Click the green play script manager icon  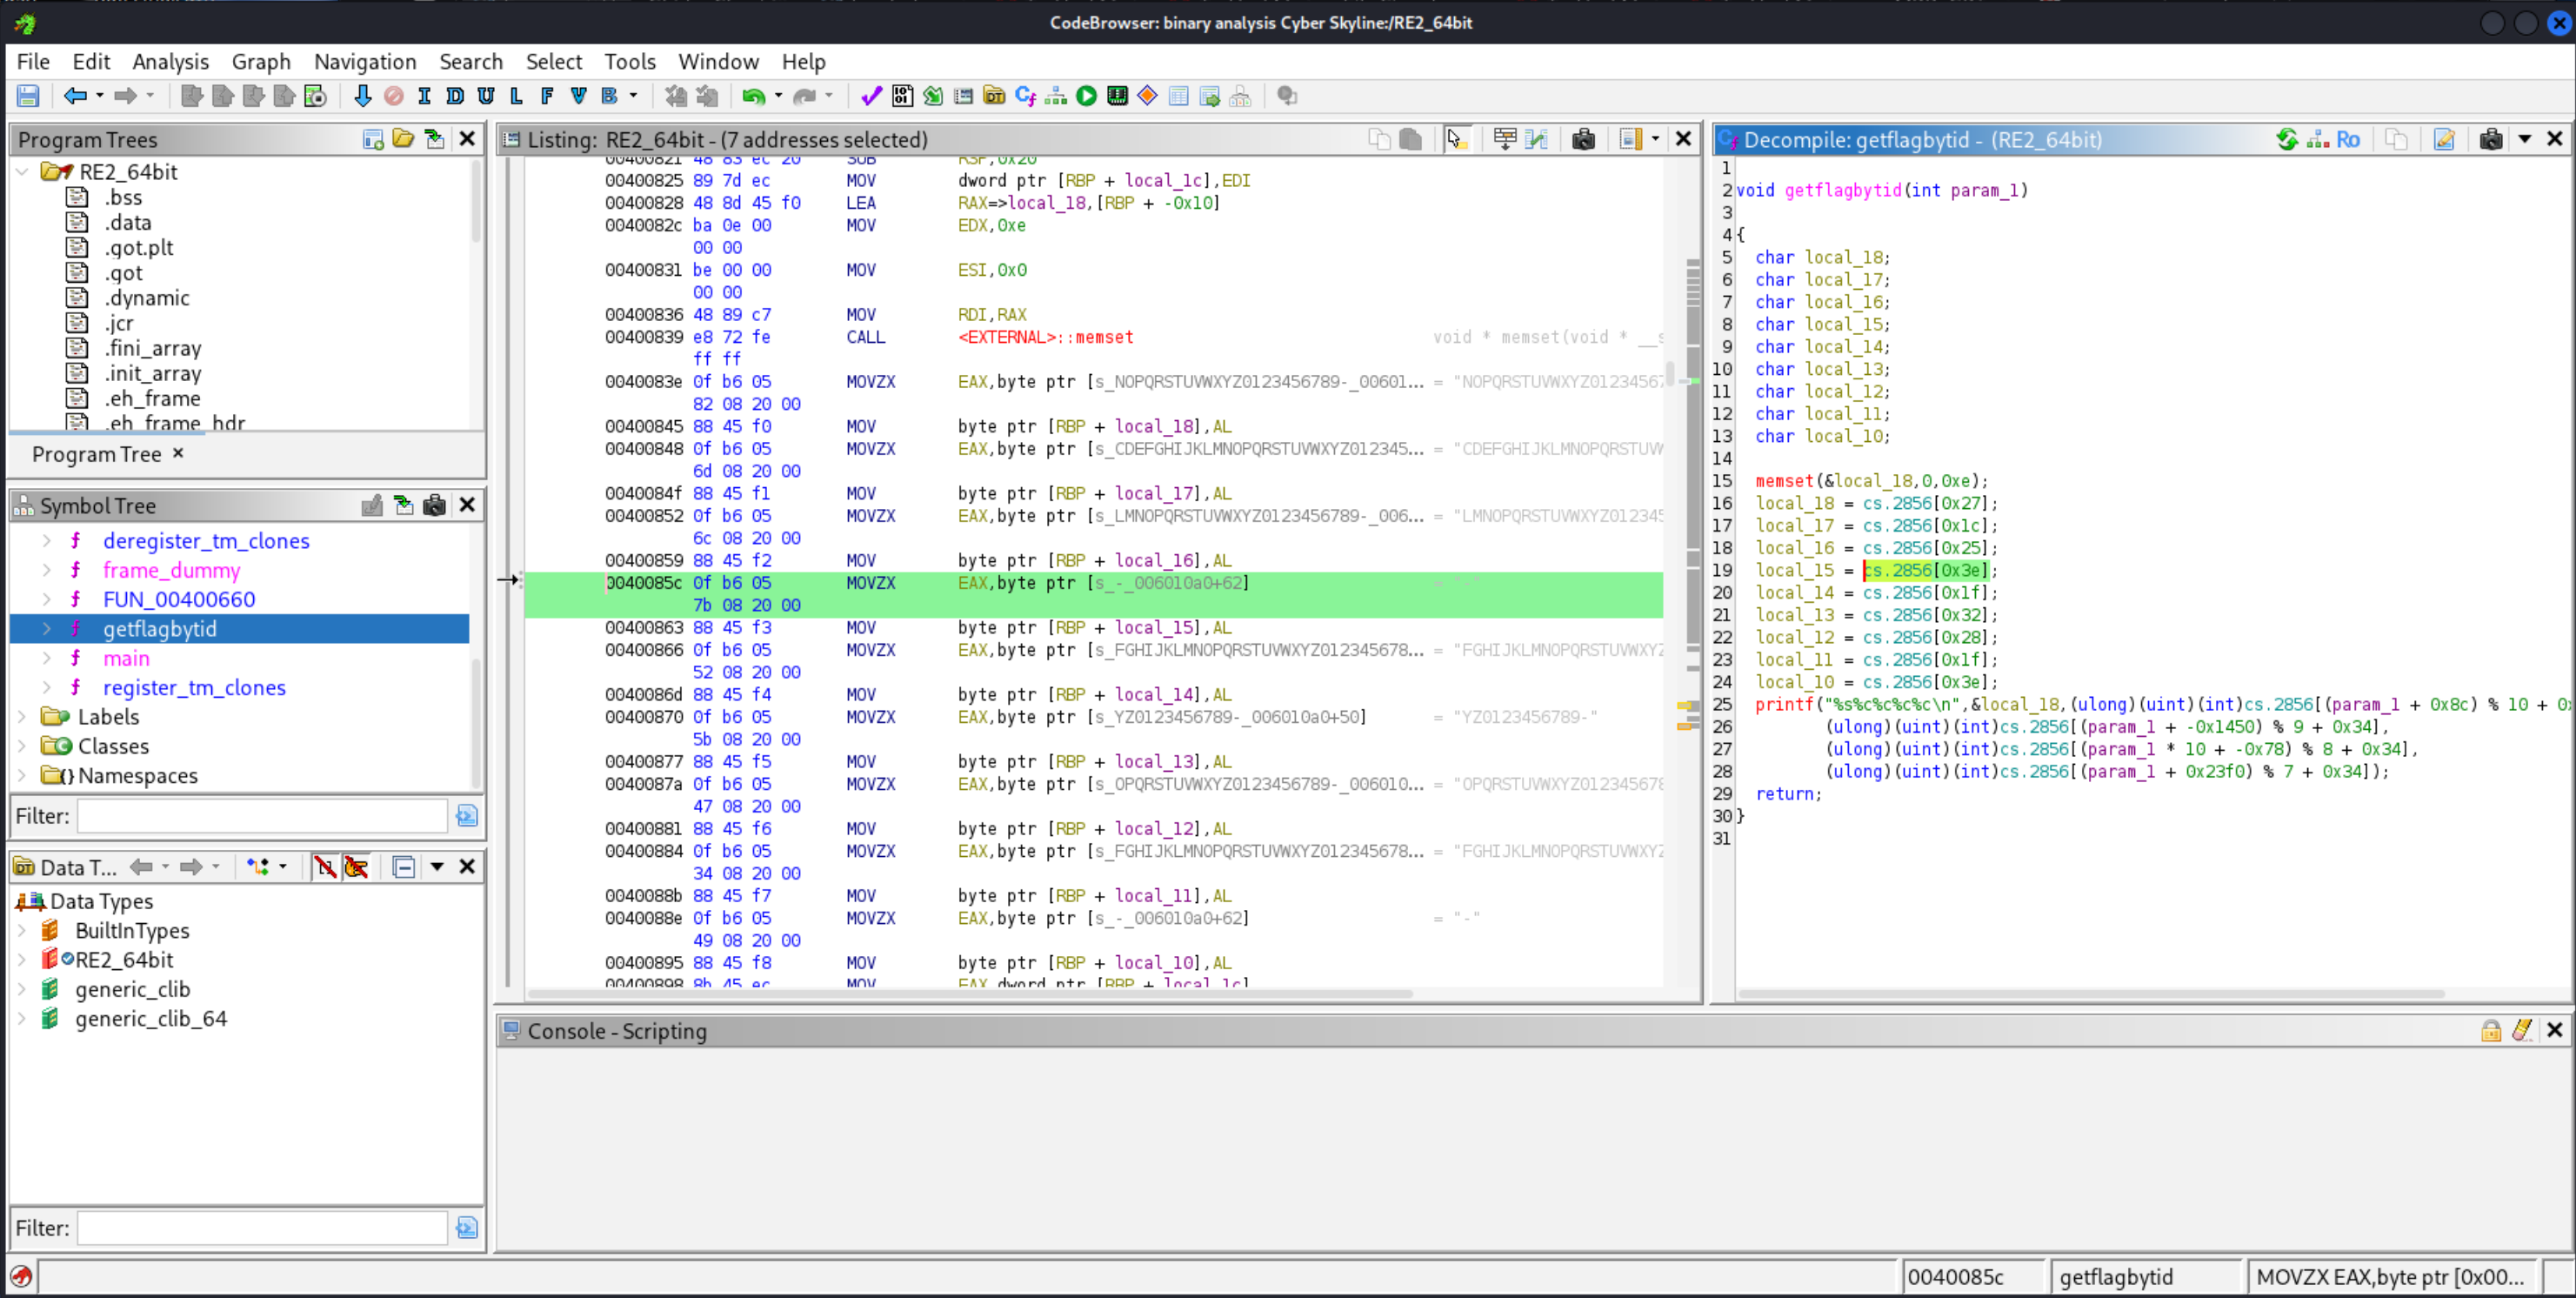(x=1086, y=96)
